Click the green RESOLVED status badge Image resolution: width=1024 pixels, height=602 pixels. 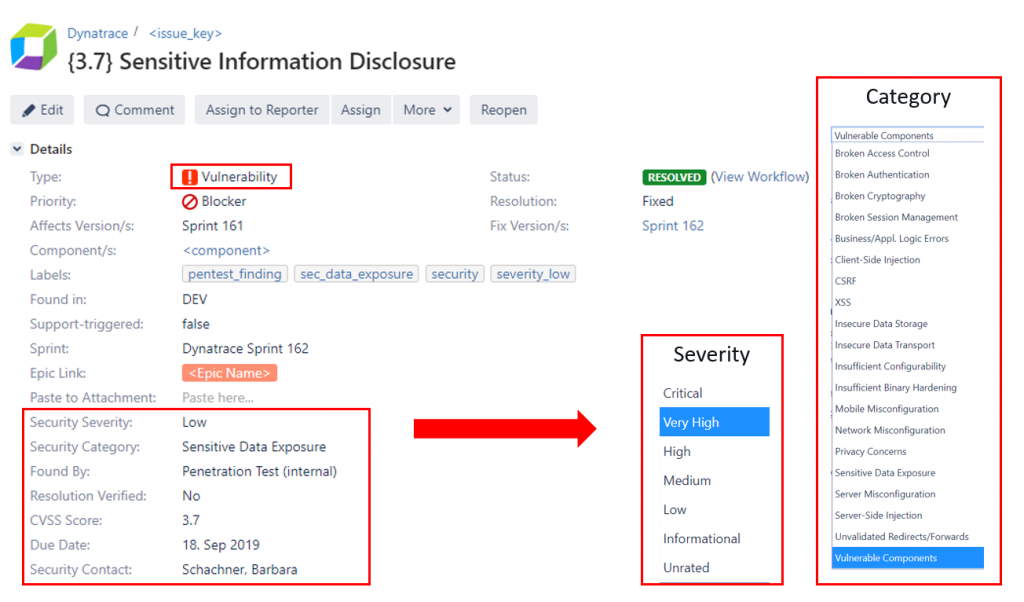pyautogui.click(x=674, y=177)
